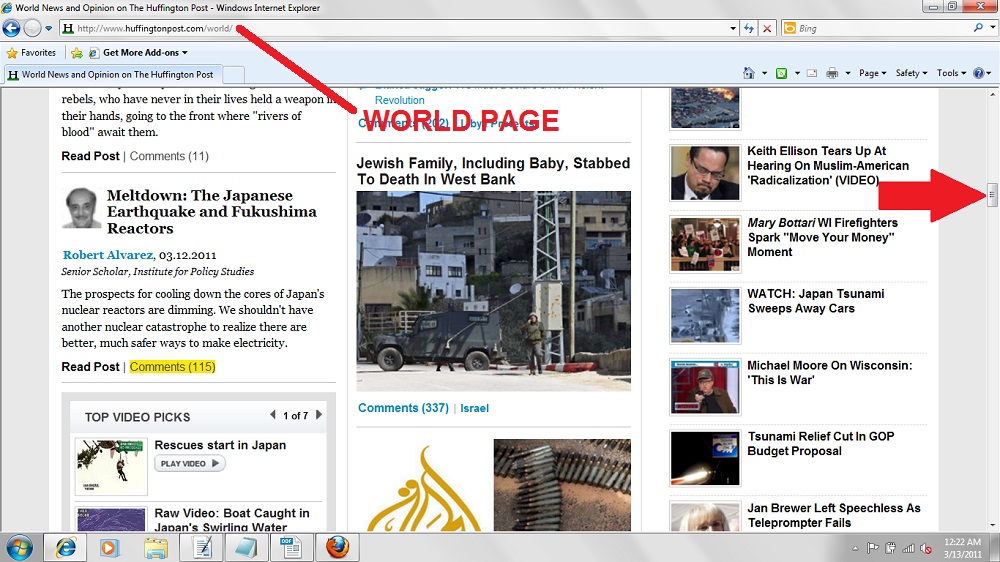Open the Favorites button
The width and height of the screenshot is (1000, 562).
(x=31, y=53)
